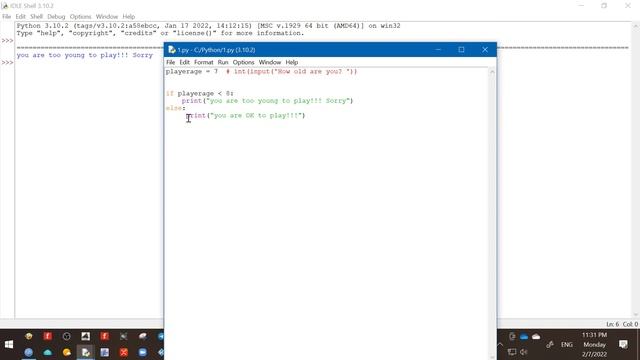Open the Format menu in the 1.py editor
640x360 pixels.
[204, 62]
